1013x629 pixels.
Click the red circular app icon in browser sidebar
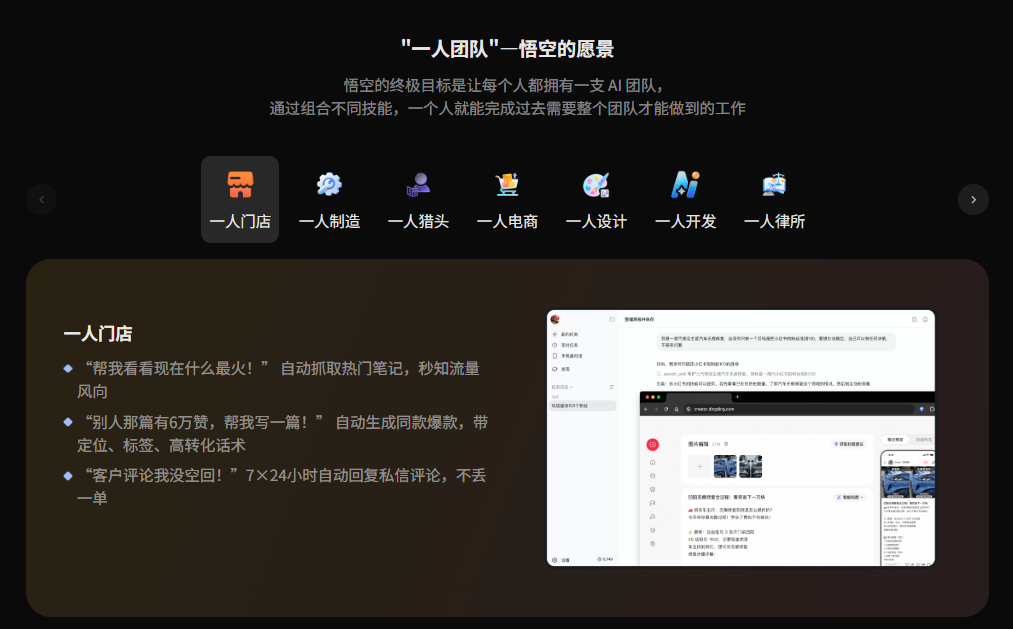(653, 445)
